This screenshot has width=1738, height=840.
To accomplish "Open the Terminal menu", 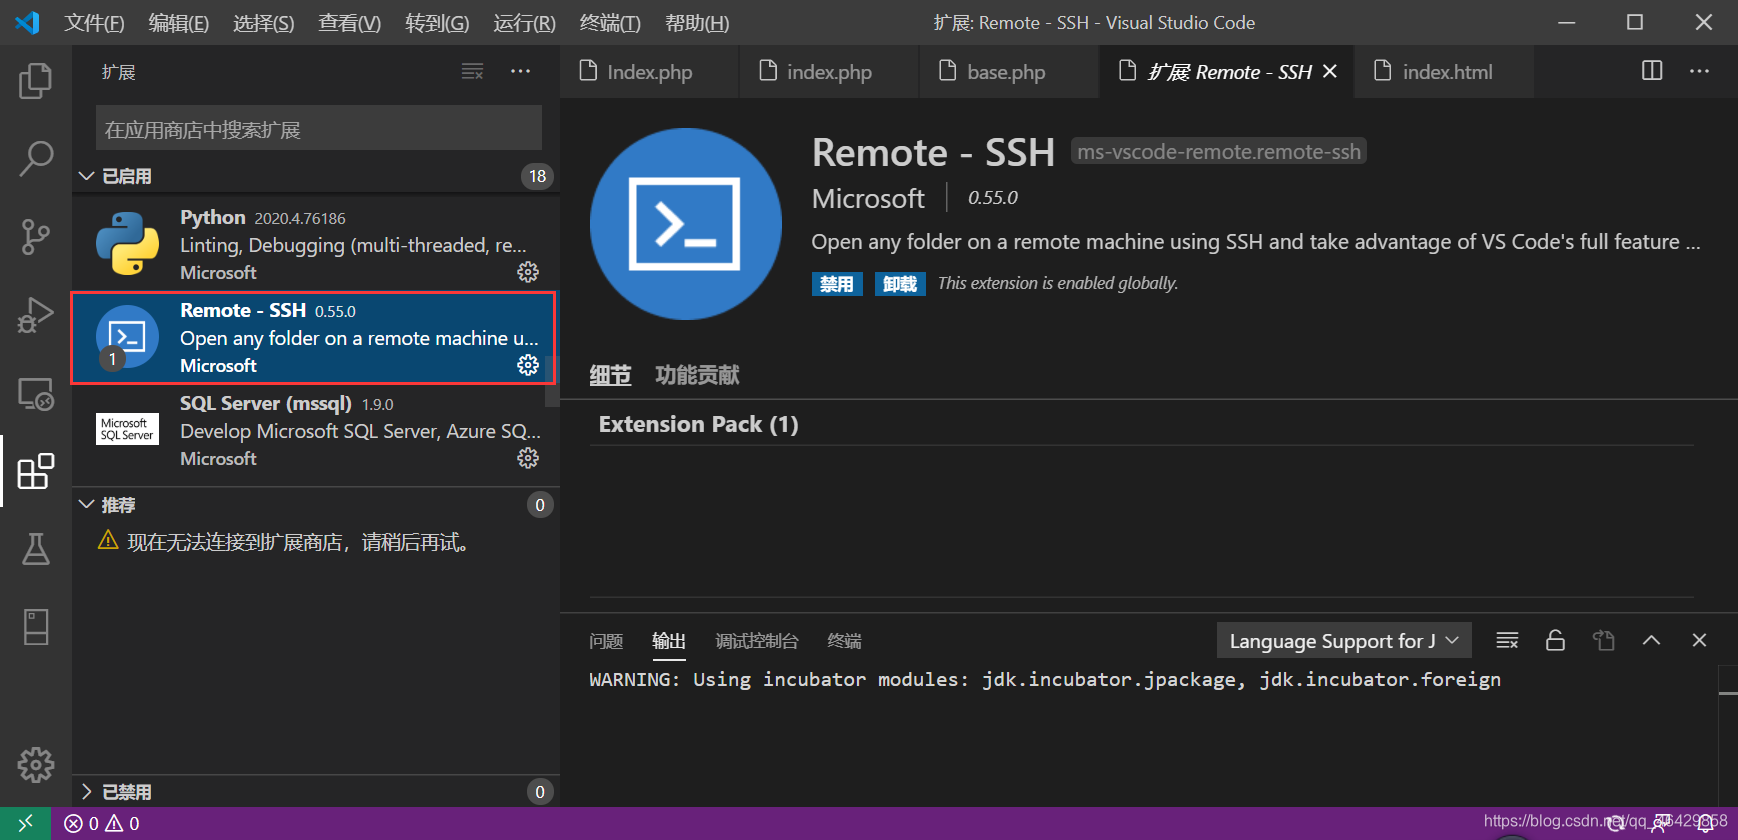I will [x=610, y=22].
